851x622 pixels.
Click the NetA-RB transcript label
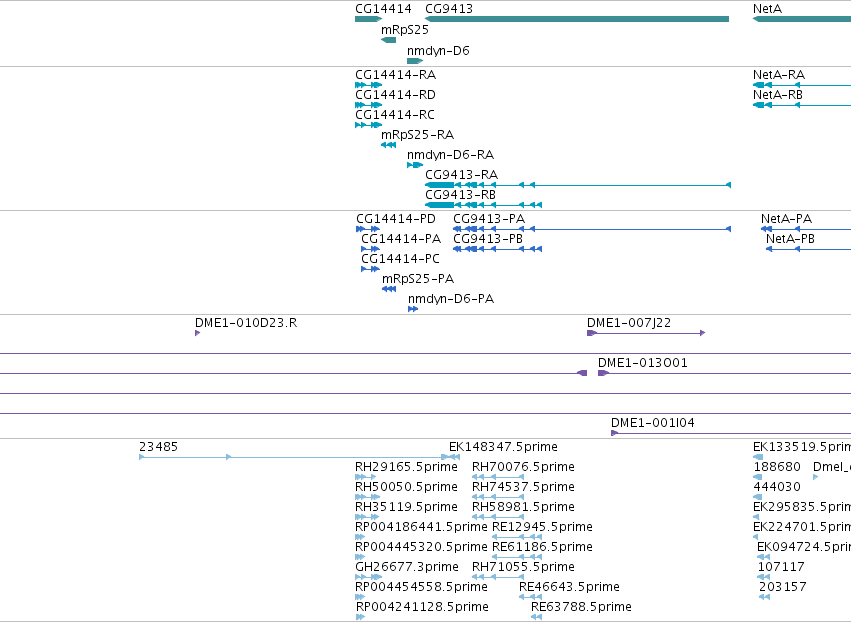(x=778, y=95)
